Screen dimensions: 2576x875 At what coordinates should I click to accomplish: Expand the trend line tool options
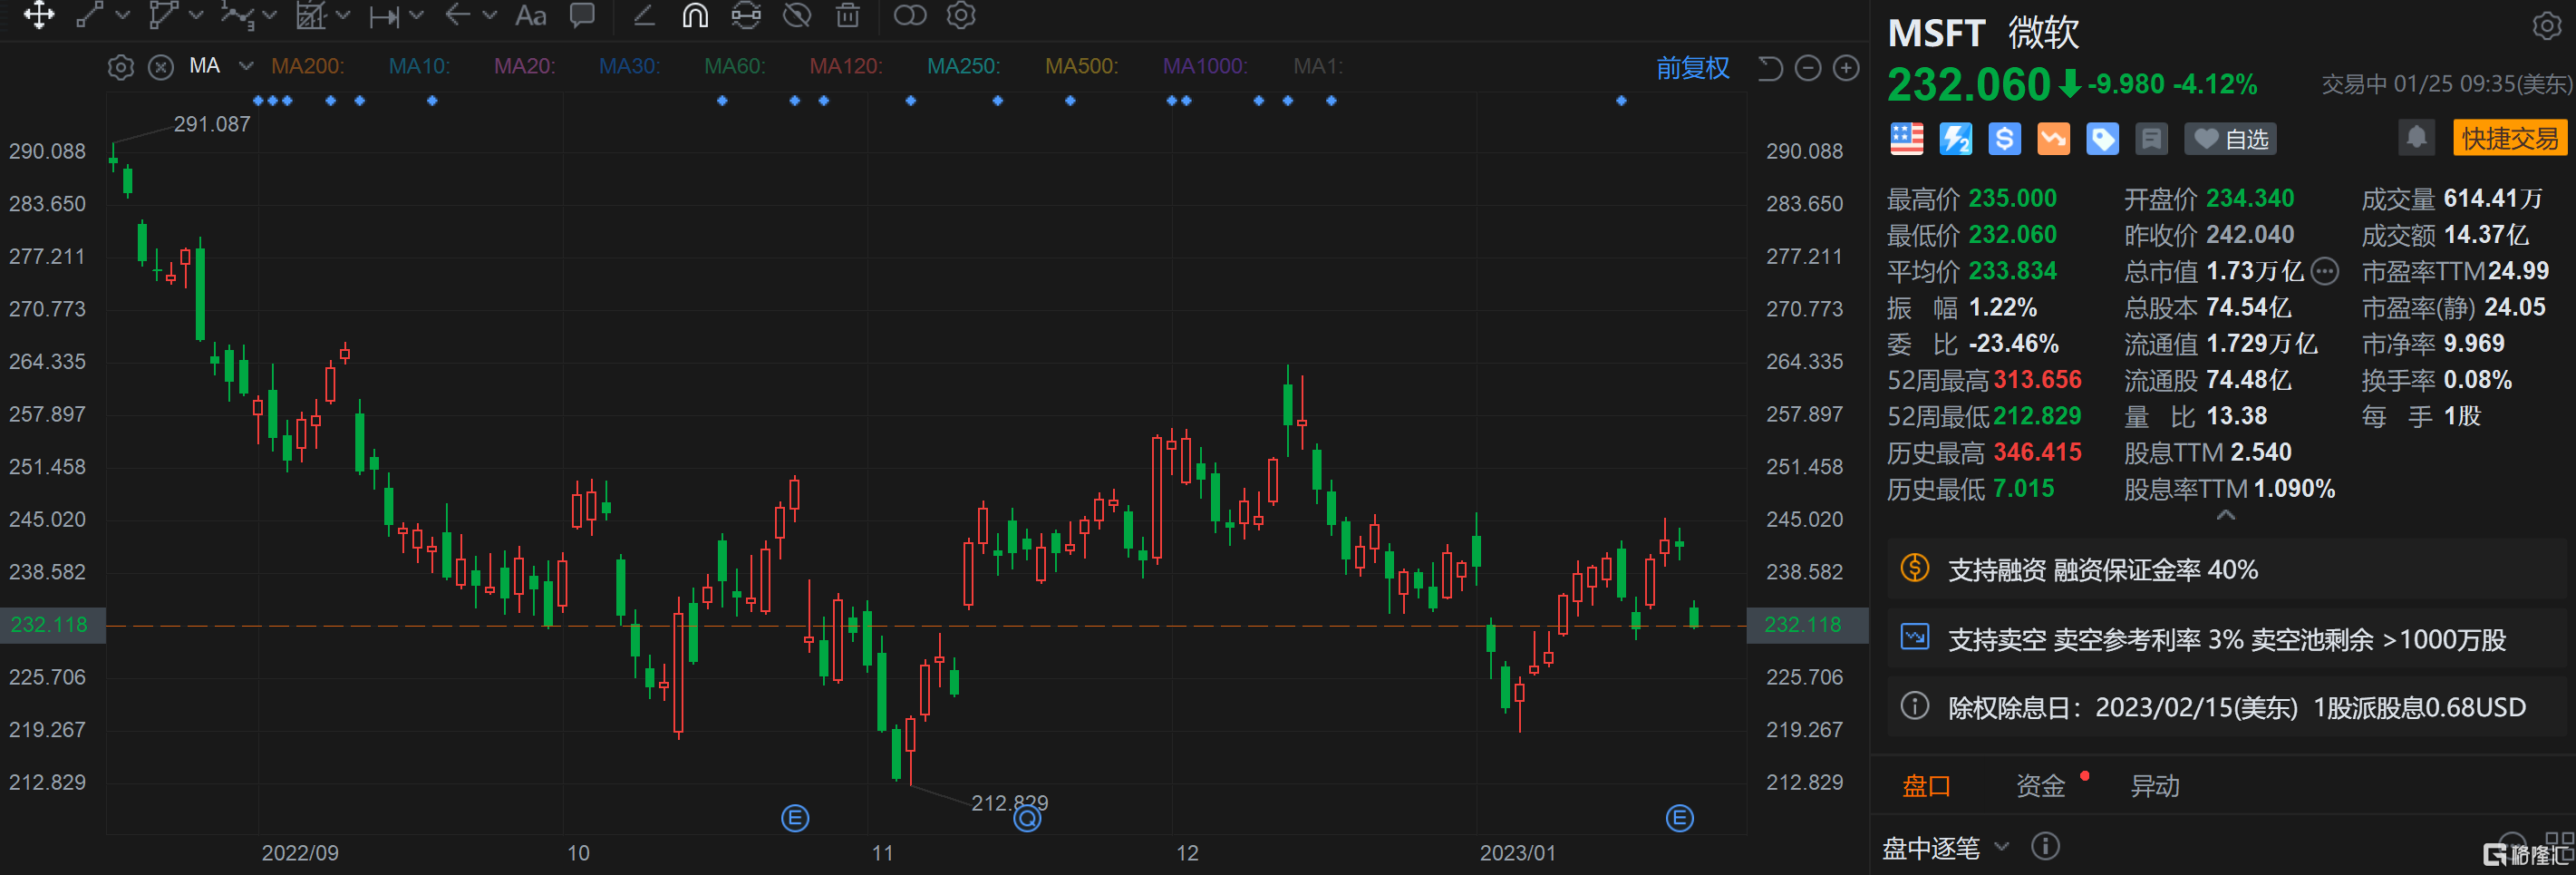123,15
